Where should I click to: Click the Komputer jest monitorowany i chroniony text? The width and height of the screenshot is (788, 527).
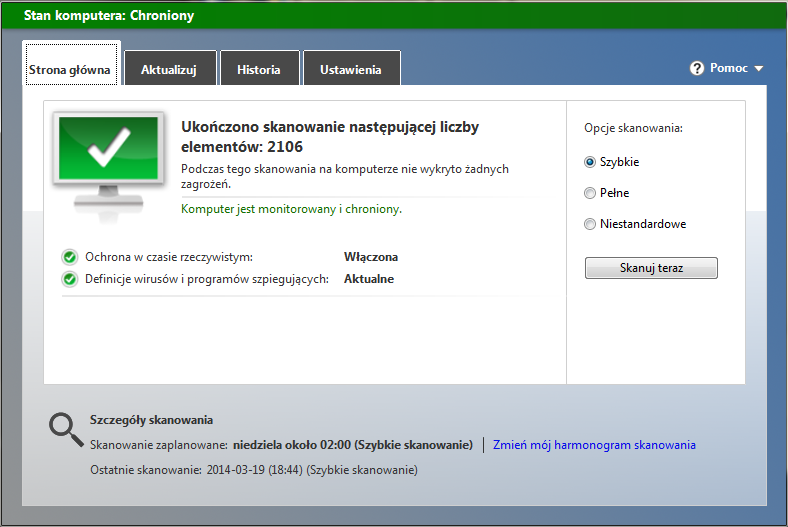point(291,209)
